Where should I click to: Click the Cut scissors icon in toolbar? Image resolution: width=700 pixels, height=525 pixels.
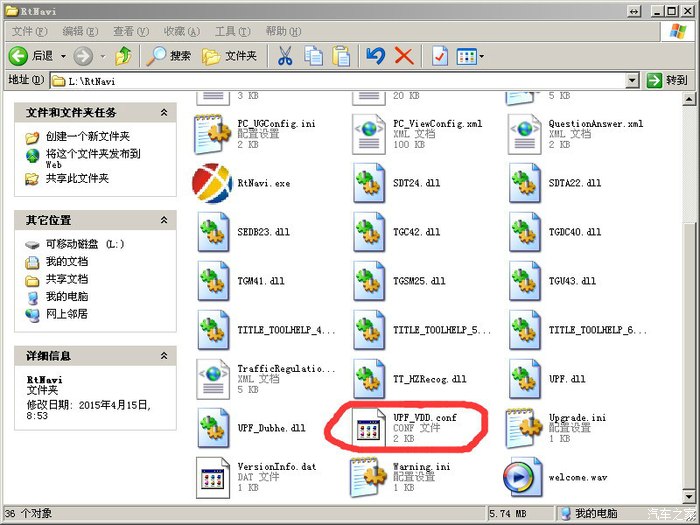click(285, 56)
